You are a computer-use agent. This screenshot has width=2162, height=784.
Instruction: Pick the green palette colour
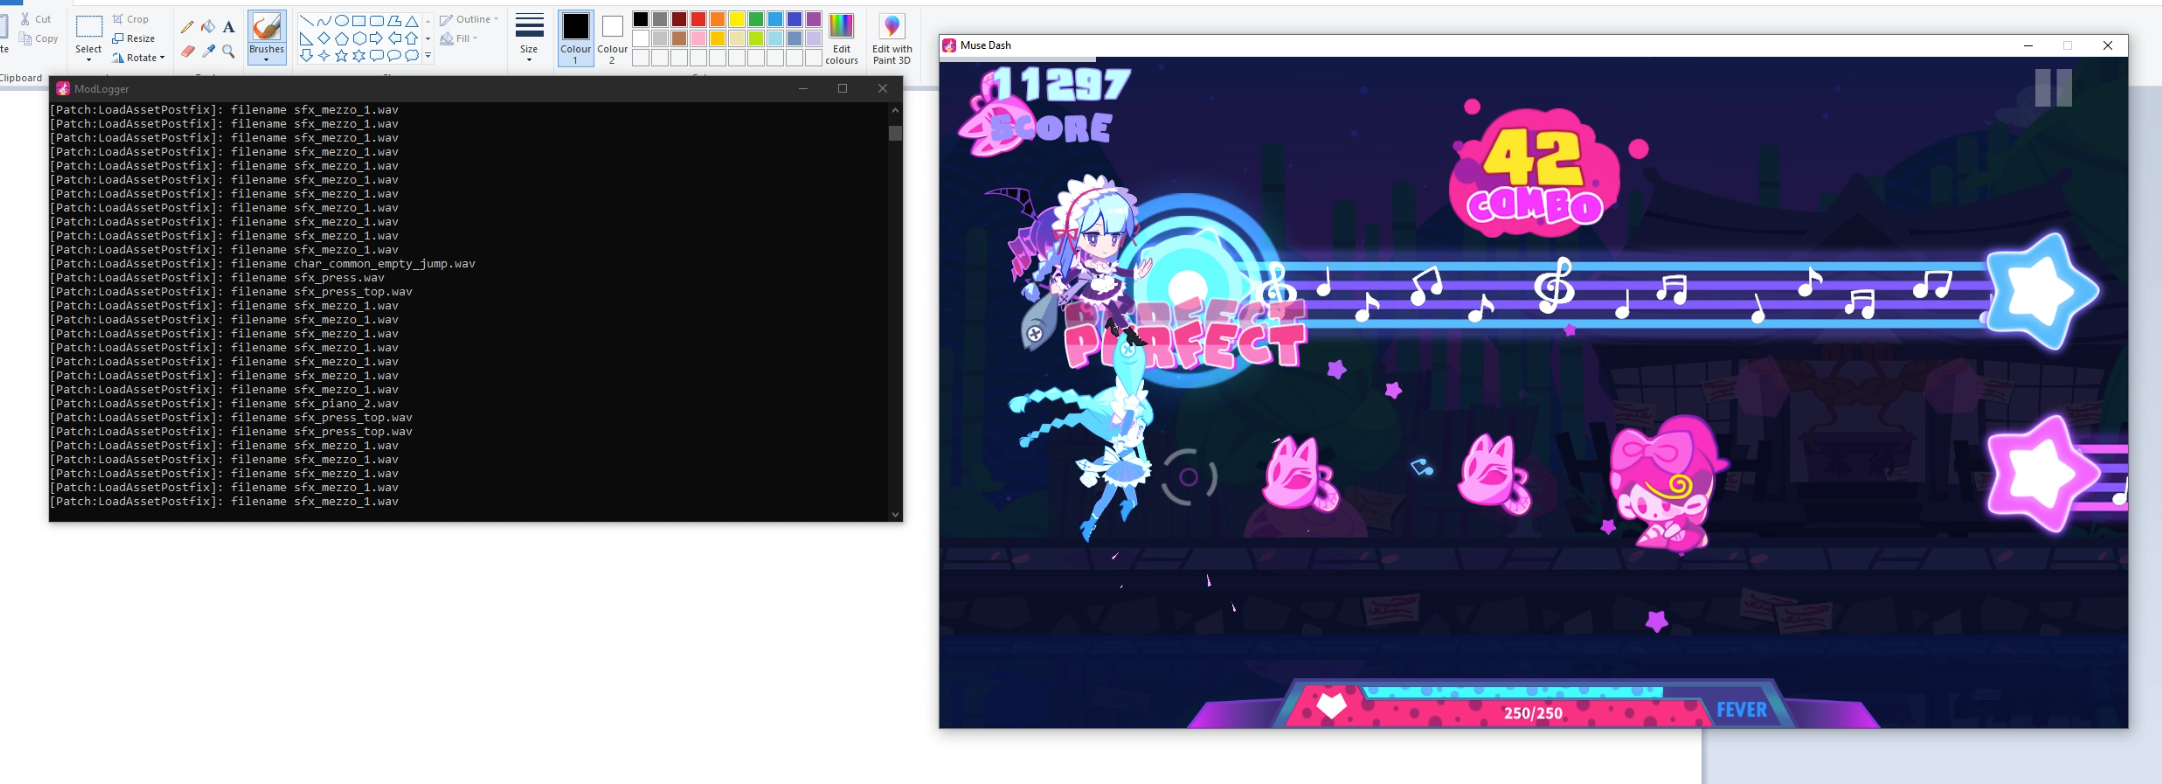(x=756, y=19)
